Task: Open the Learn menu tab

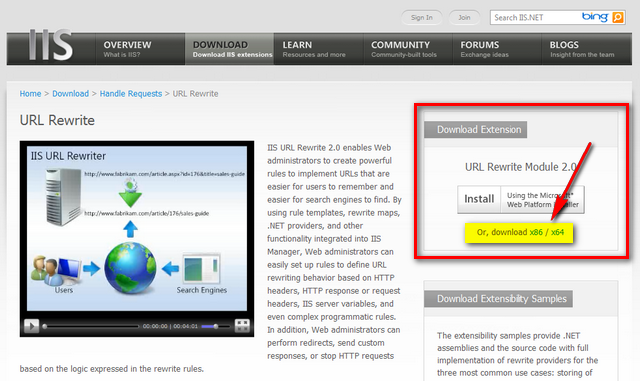Action: coord(319,49)
